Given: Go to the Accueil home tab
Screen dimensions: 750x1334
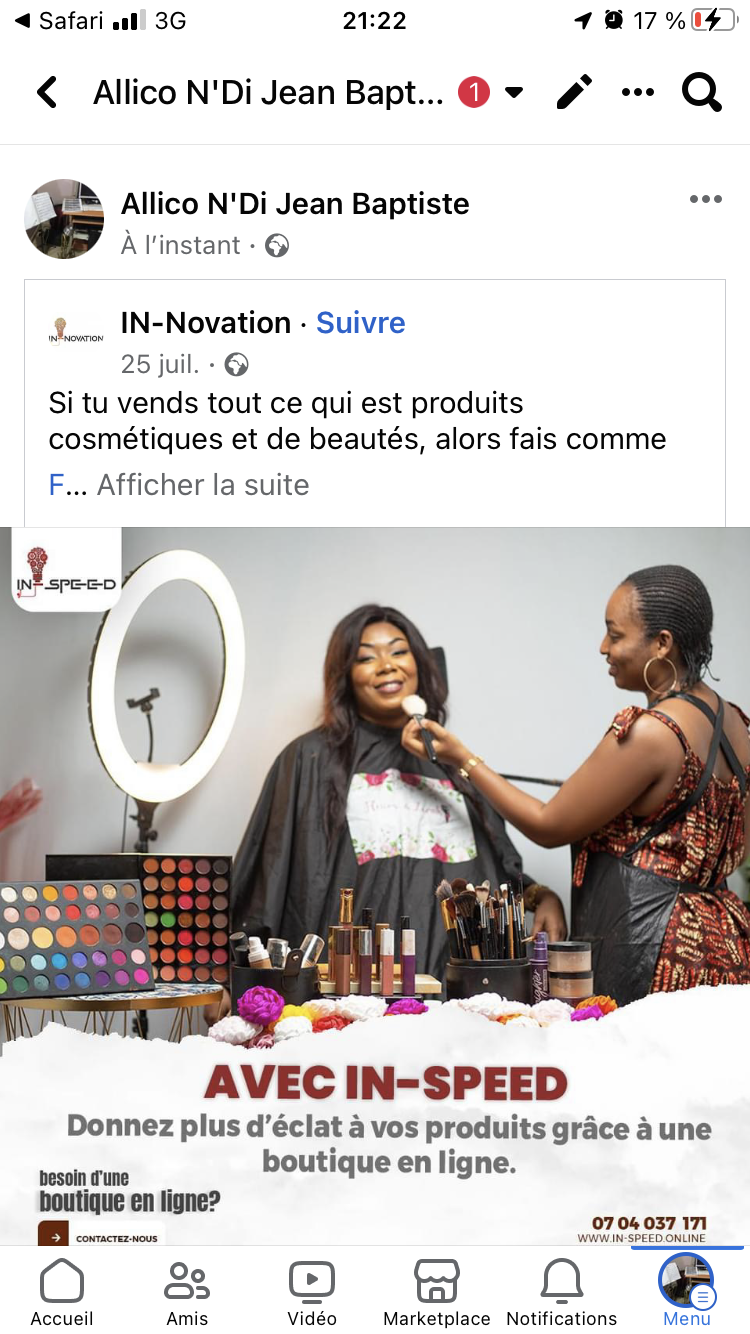Looking at the screenshot, I should [x=62, y=1292].
